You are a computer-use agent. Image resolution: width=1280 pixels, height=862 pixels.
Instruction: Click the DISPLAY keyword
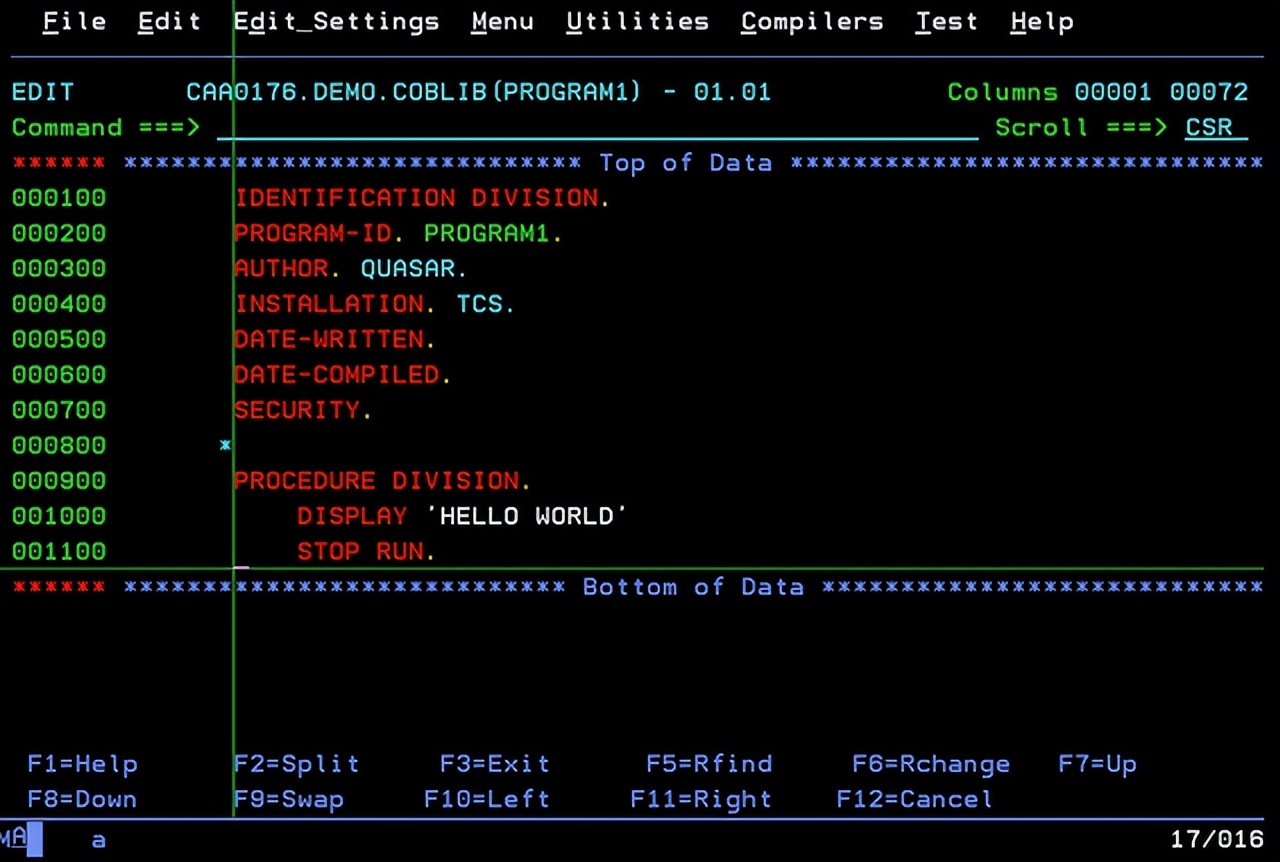point(352,516)
